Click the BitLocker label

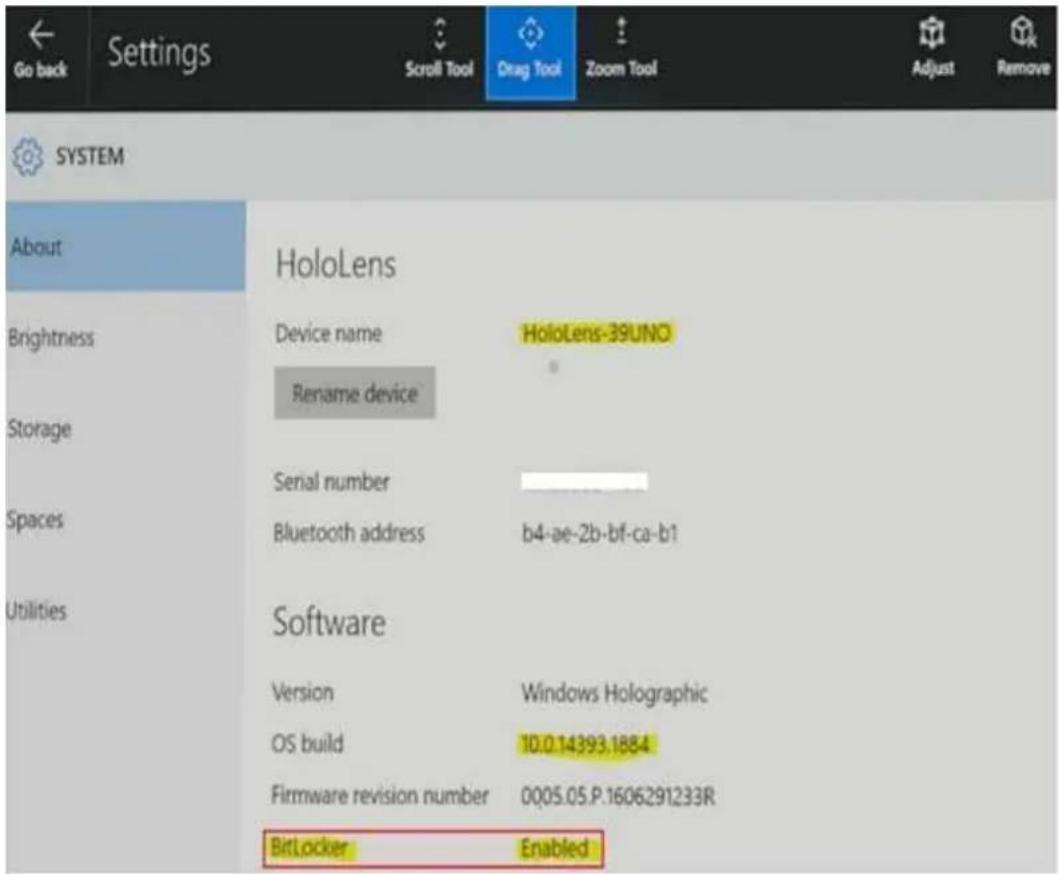coord(309,846)
